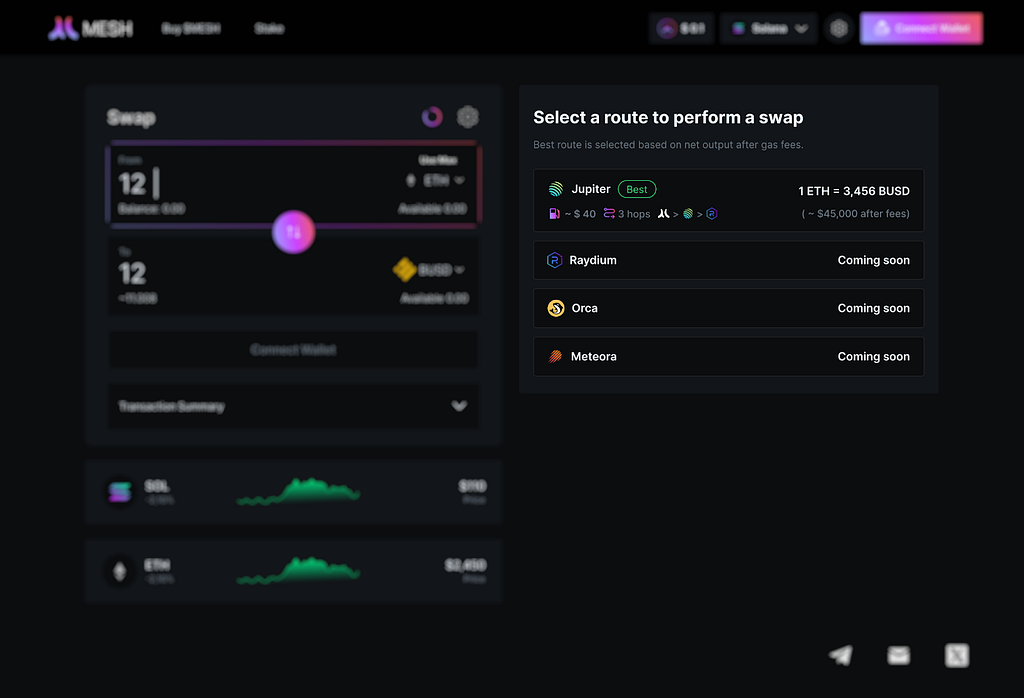
Task: Click the ETH price value $2,450
Action: [466, 565]
